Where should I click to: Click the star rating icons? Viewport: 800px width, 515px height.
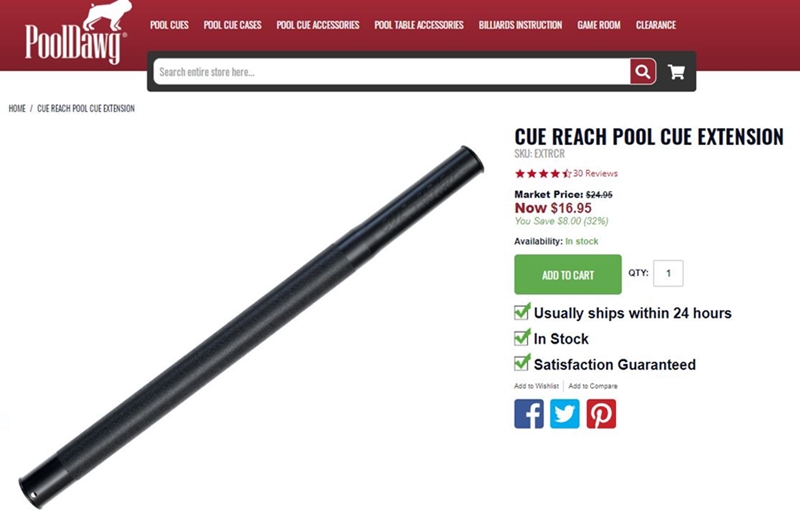point(543,174)
